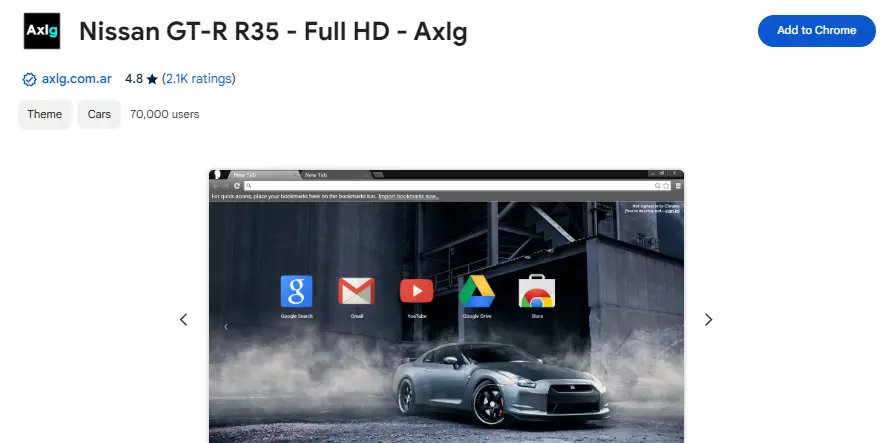
Task: Select the second New Tab in preview
Action: (x=334, y=175)
